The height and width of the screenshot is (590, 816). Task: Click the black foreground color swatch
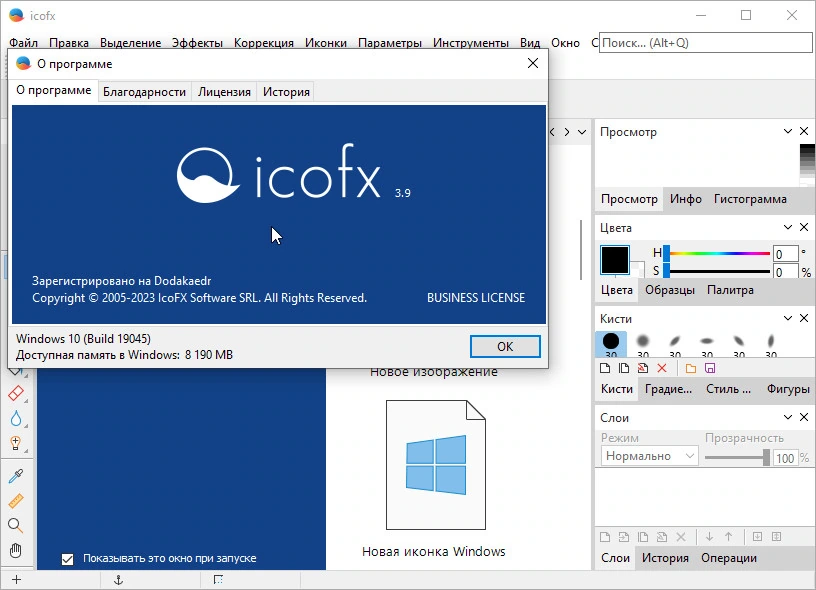(615, 259)
